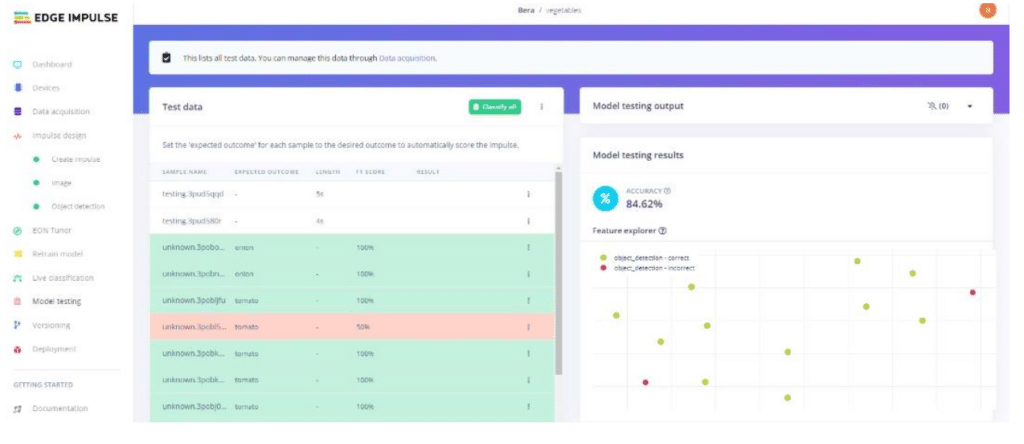
Task: Open the Model testing menu item
Action: click(56, 301)
